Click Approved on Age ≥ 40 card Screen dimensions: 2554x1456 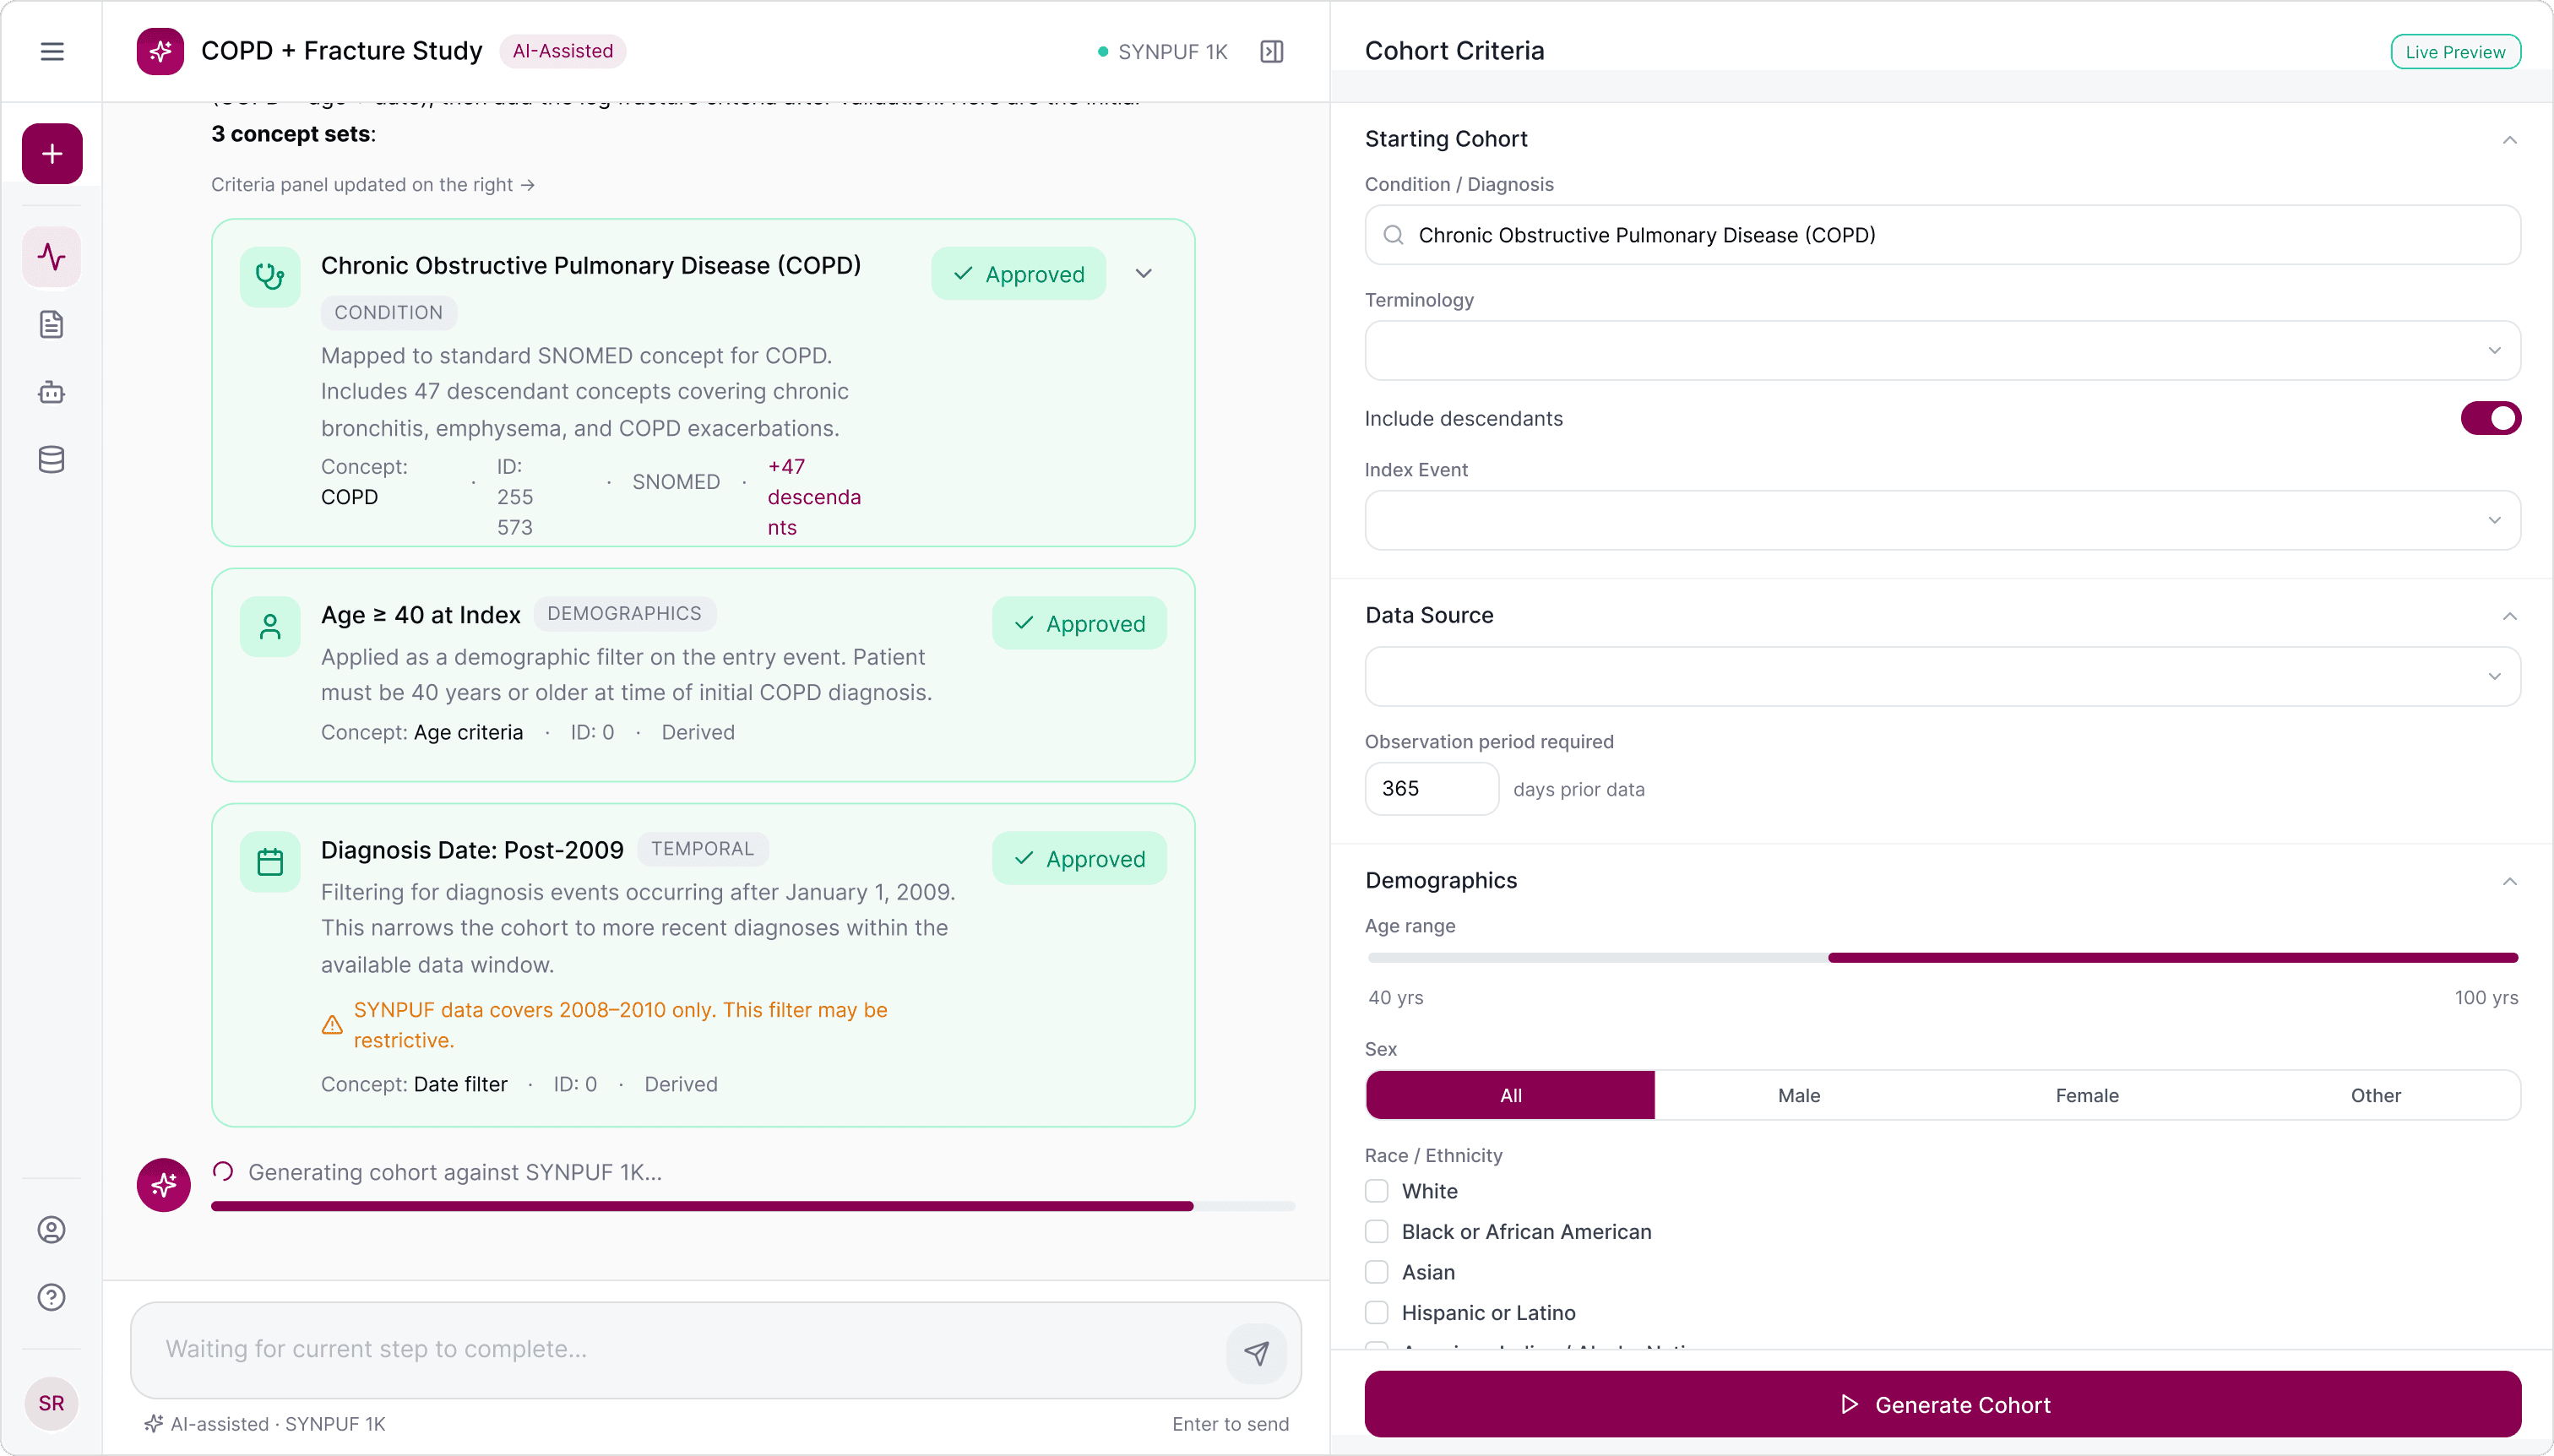click(x=1079, y=624)
